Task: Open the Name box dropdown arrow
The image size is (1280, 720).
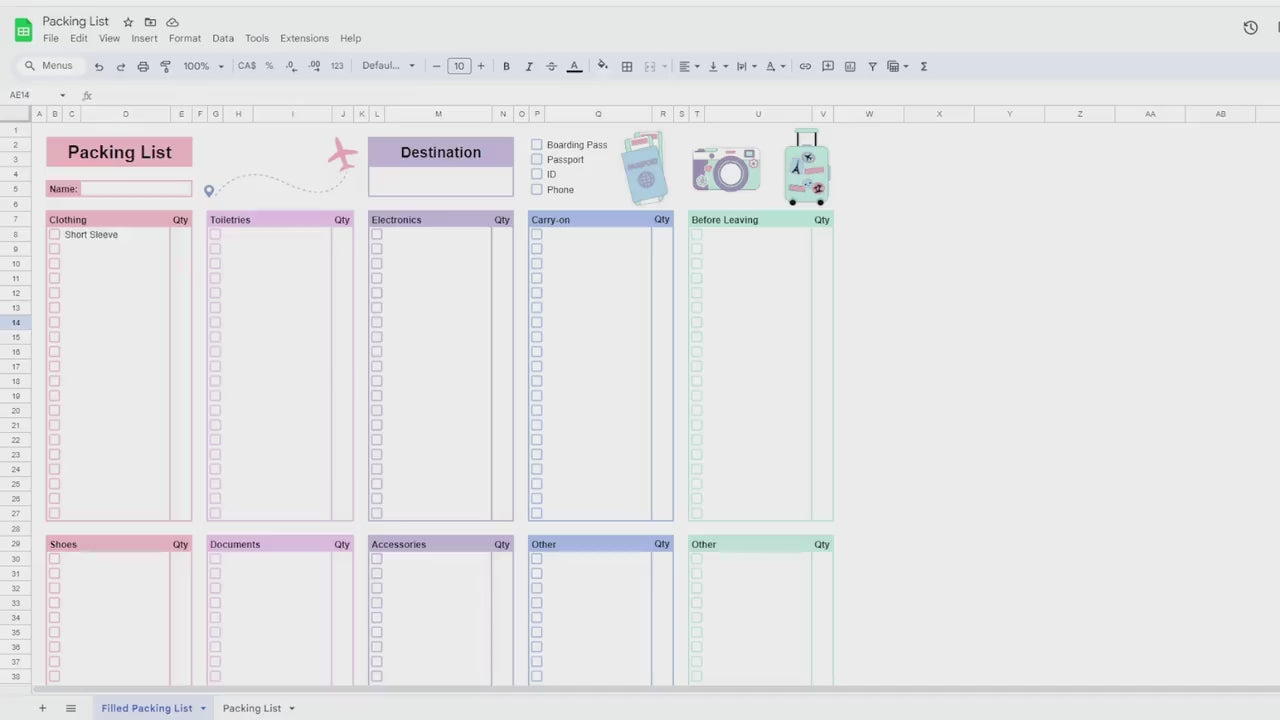Action: [x=62, y=95]
